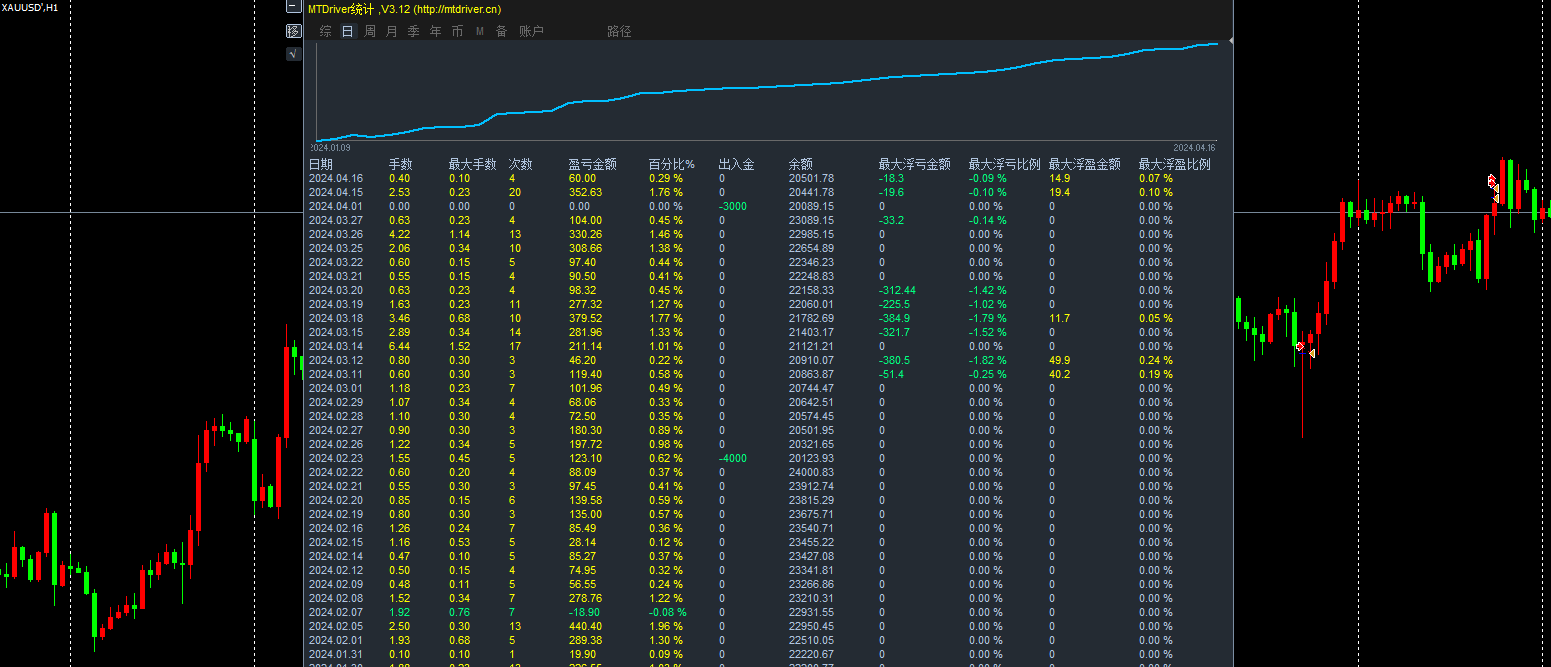Click the 移 move-panel button
The height and width of the screenshot is (667, 1551).
[x=293, y=31]
